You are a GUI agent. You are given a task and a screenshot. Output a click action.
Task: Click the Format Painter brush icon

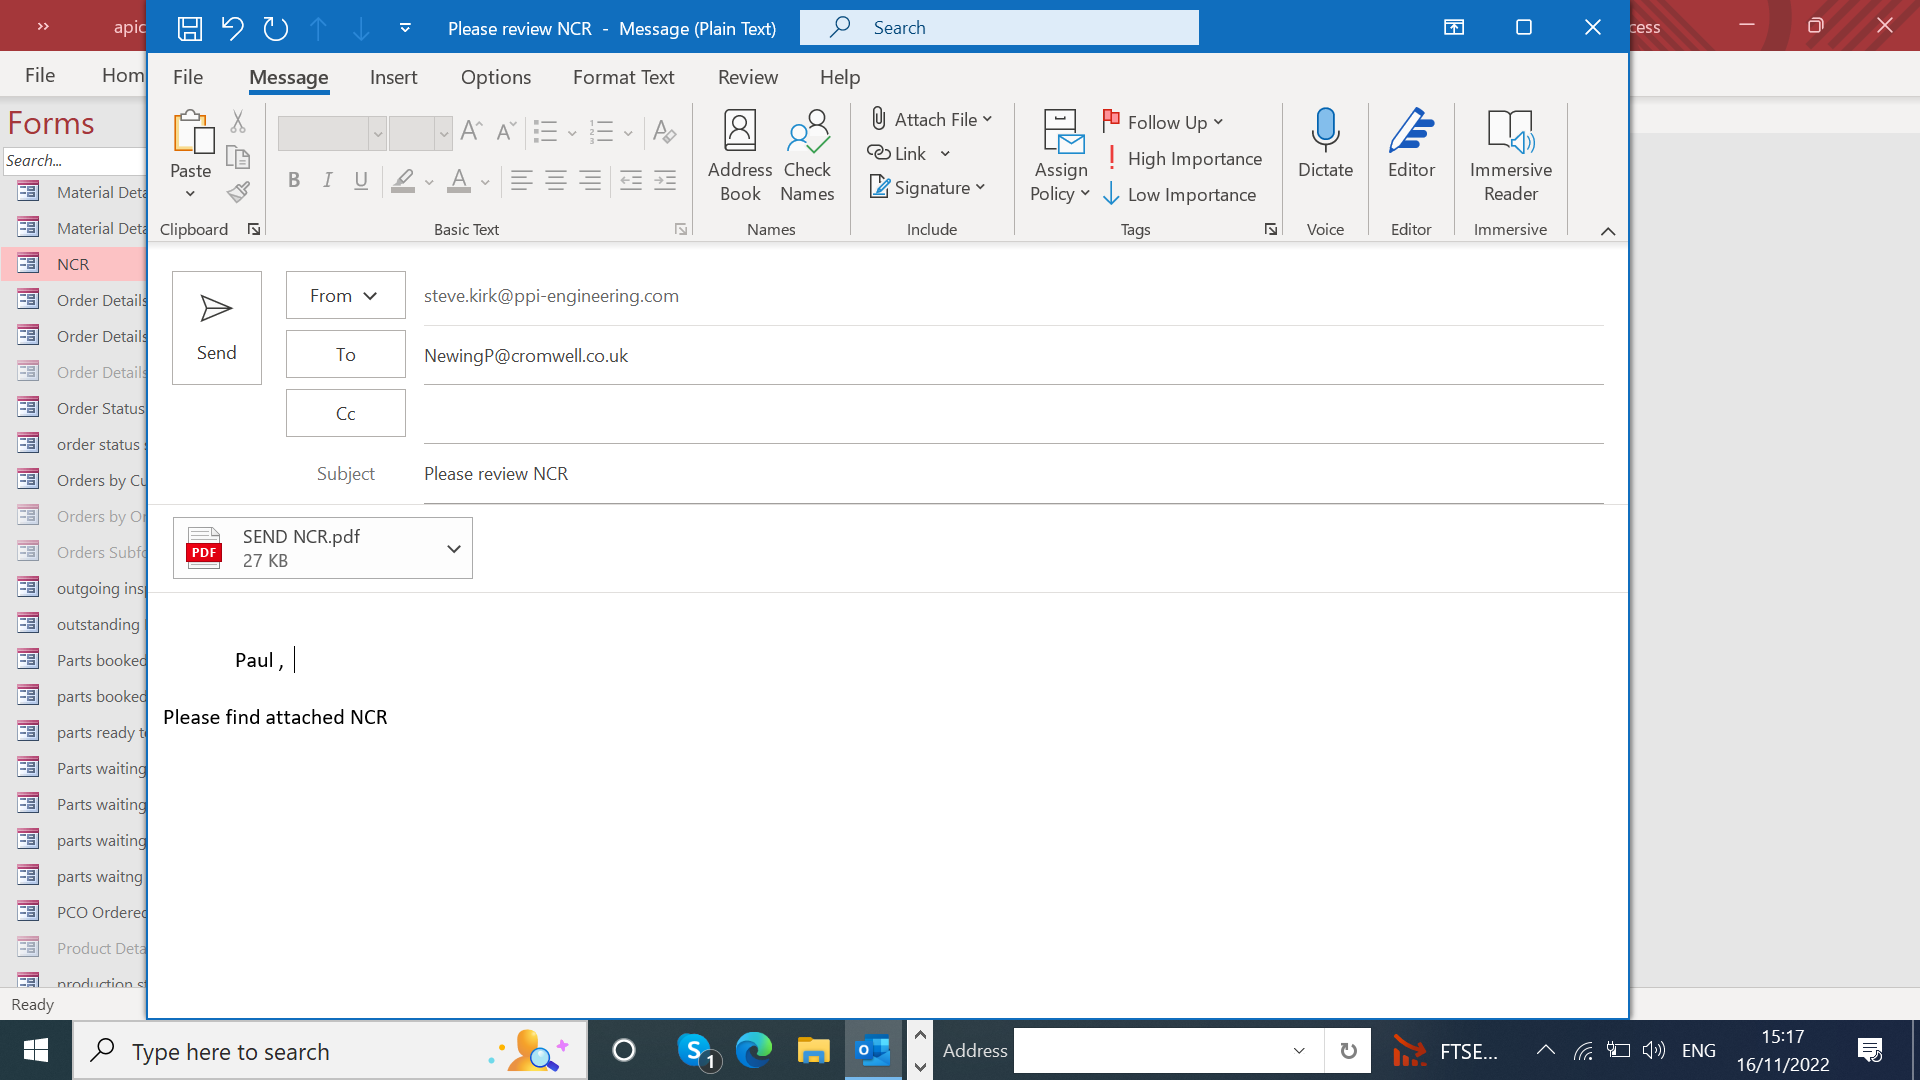click(238, 192)
